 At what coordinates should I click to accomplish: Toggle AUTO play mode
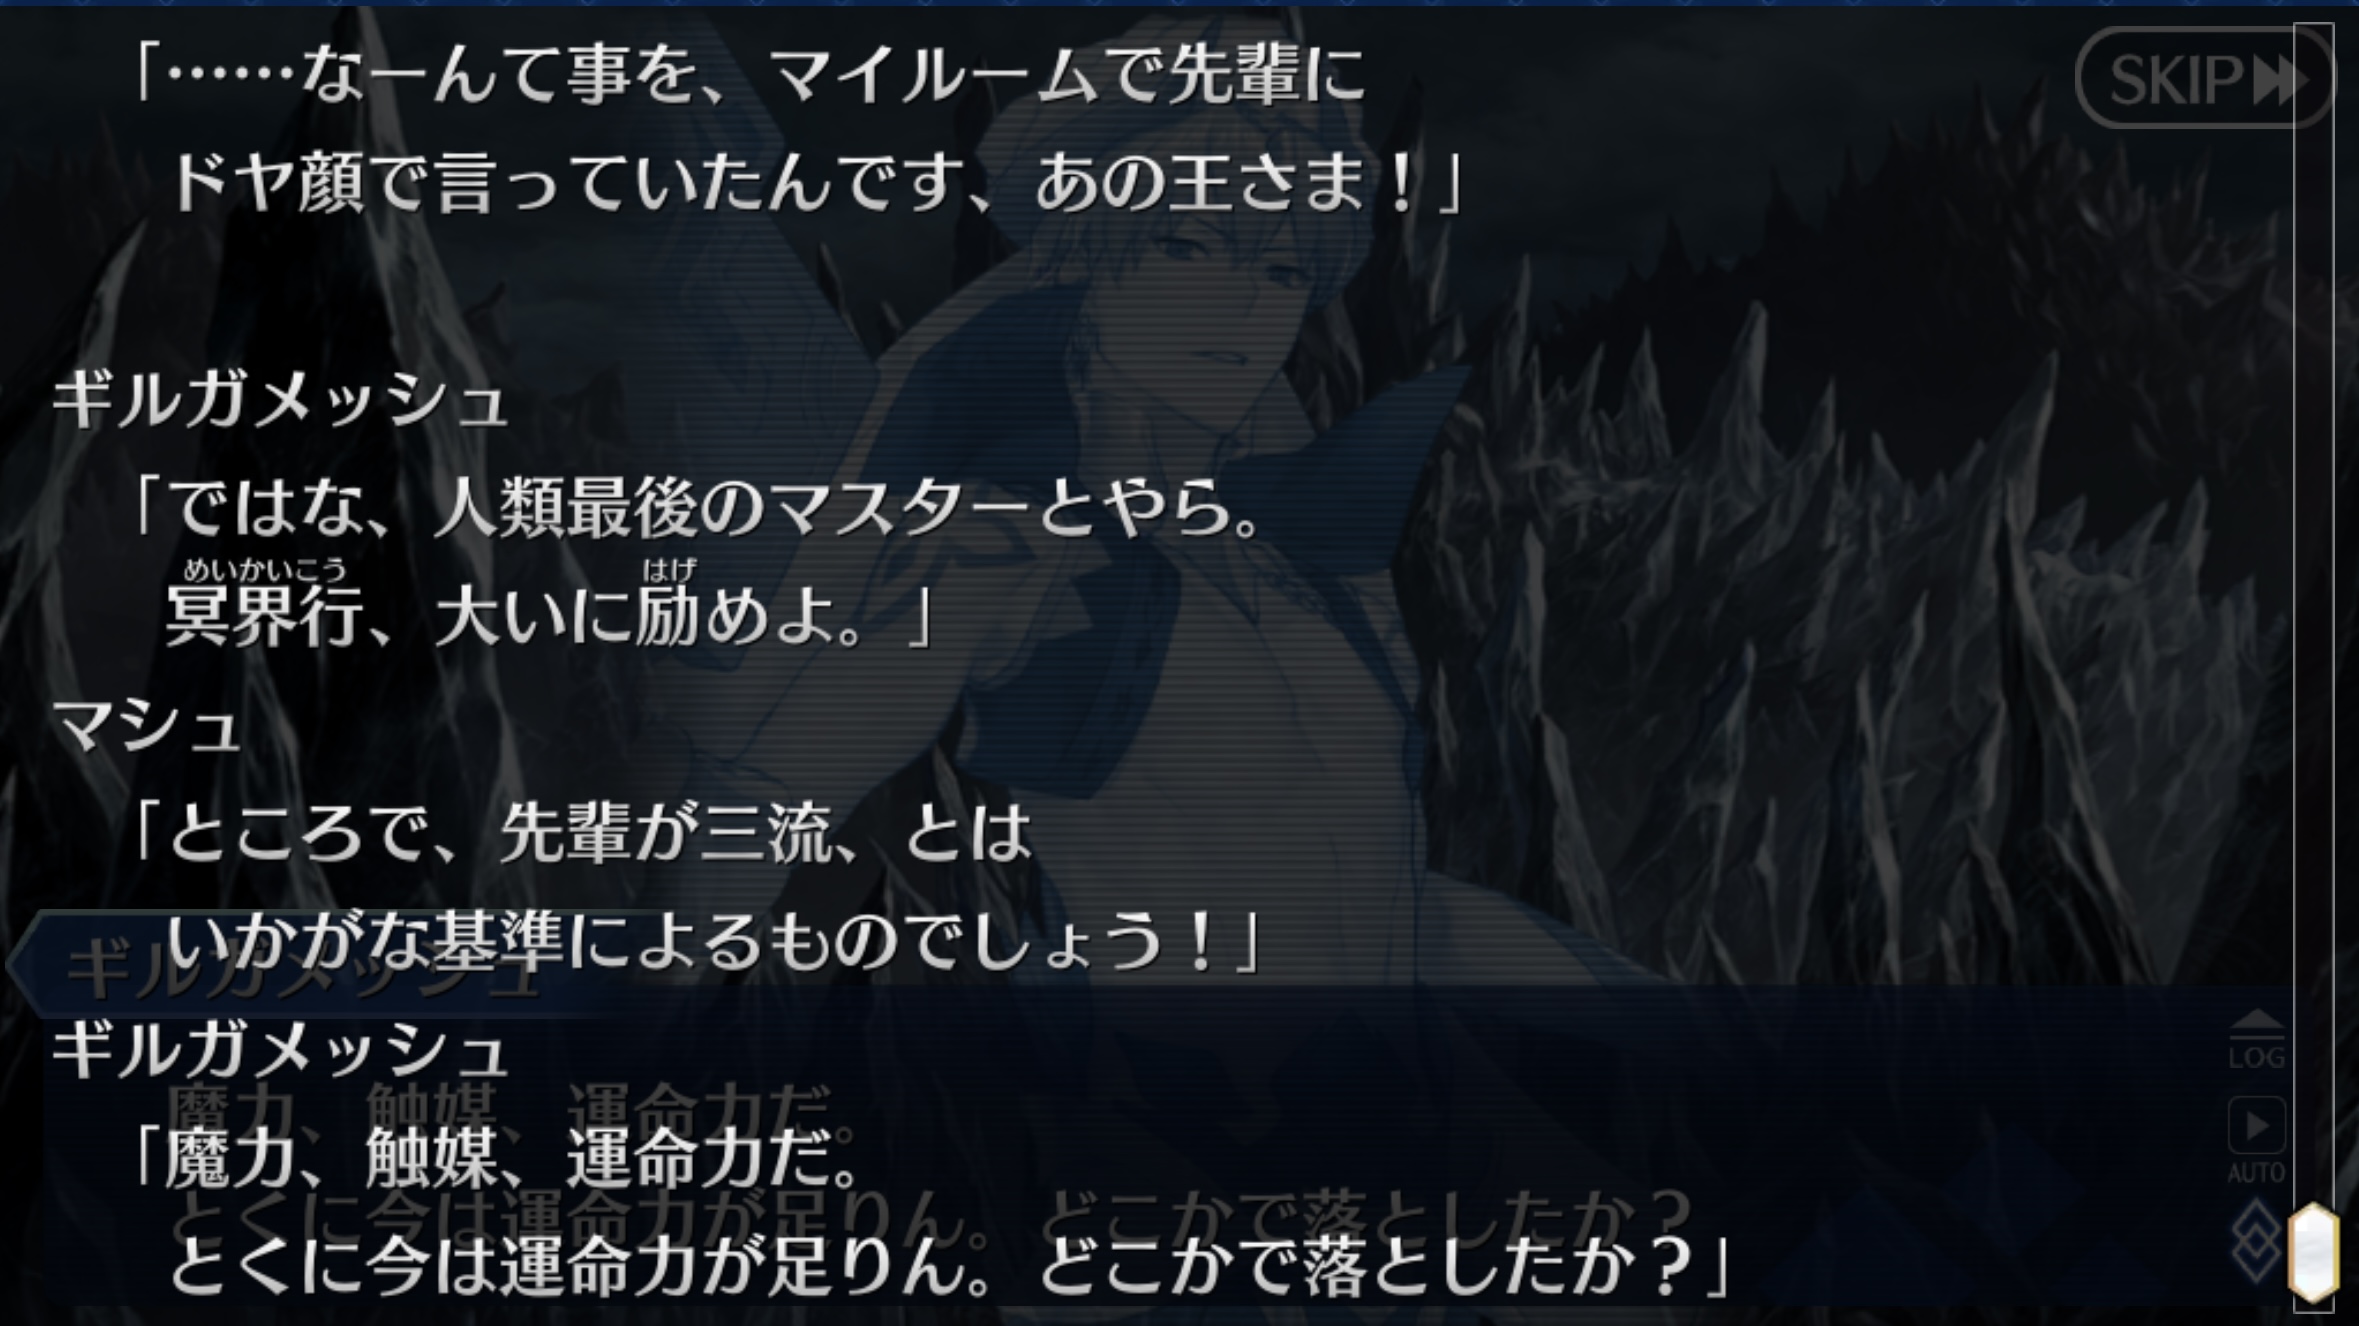point(2257,1139)
